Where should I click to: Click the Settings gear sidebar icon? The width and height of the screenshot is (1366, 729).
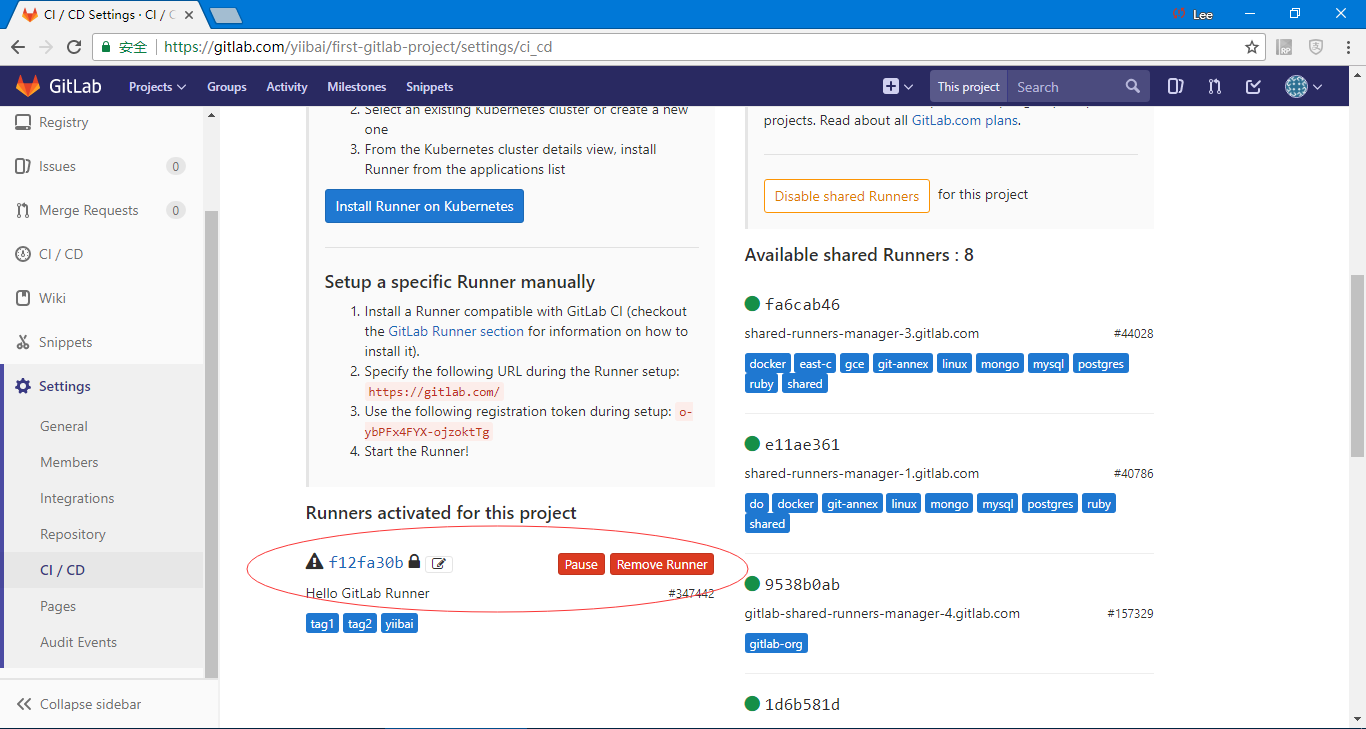click(x=22, y=386)
